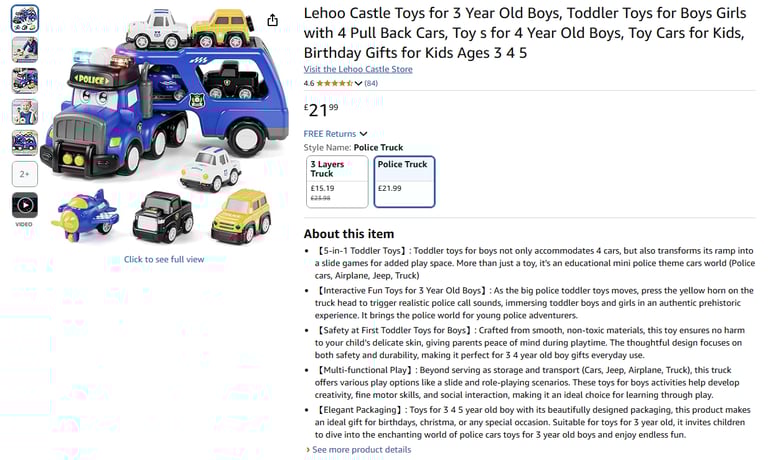Click the 'Click to see full view' text
768x460 pixels.
[164, 259]
